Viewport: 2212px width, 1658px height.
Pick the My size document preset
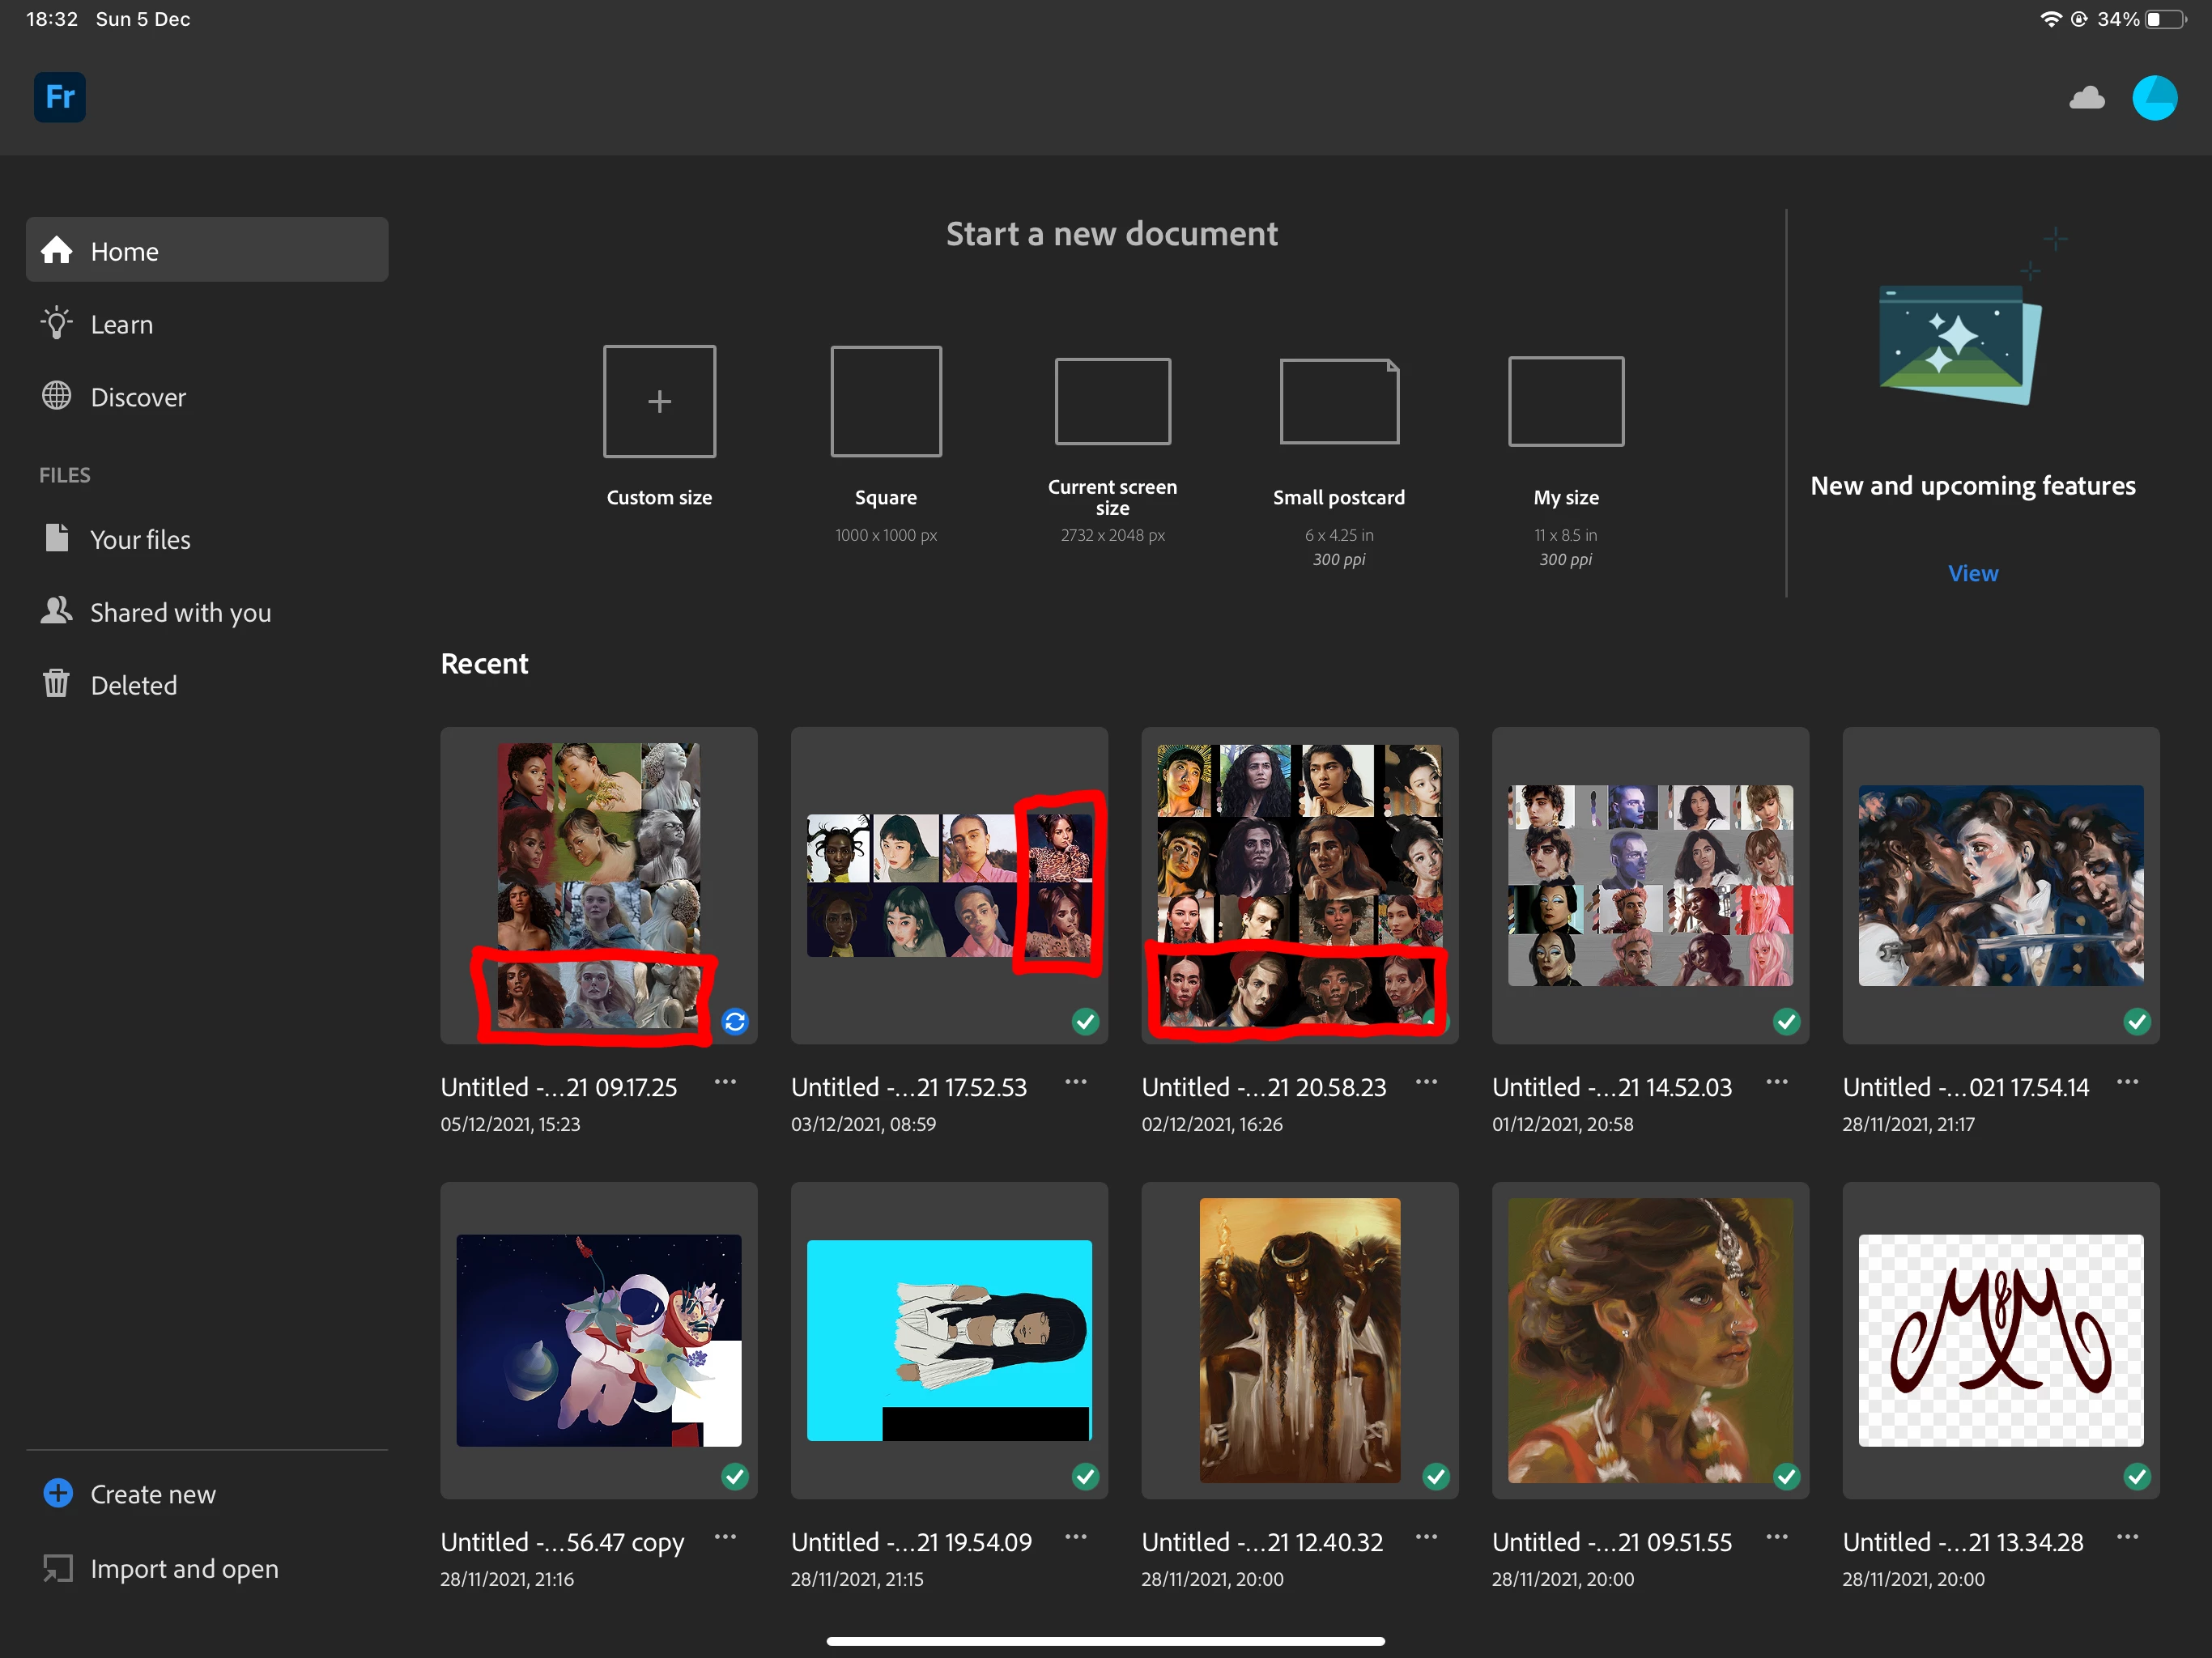pos(1565,402)
